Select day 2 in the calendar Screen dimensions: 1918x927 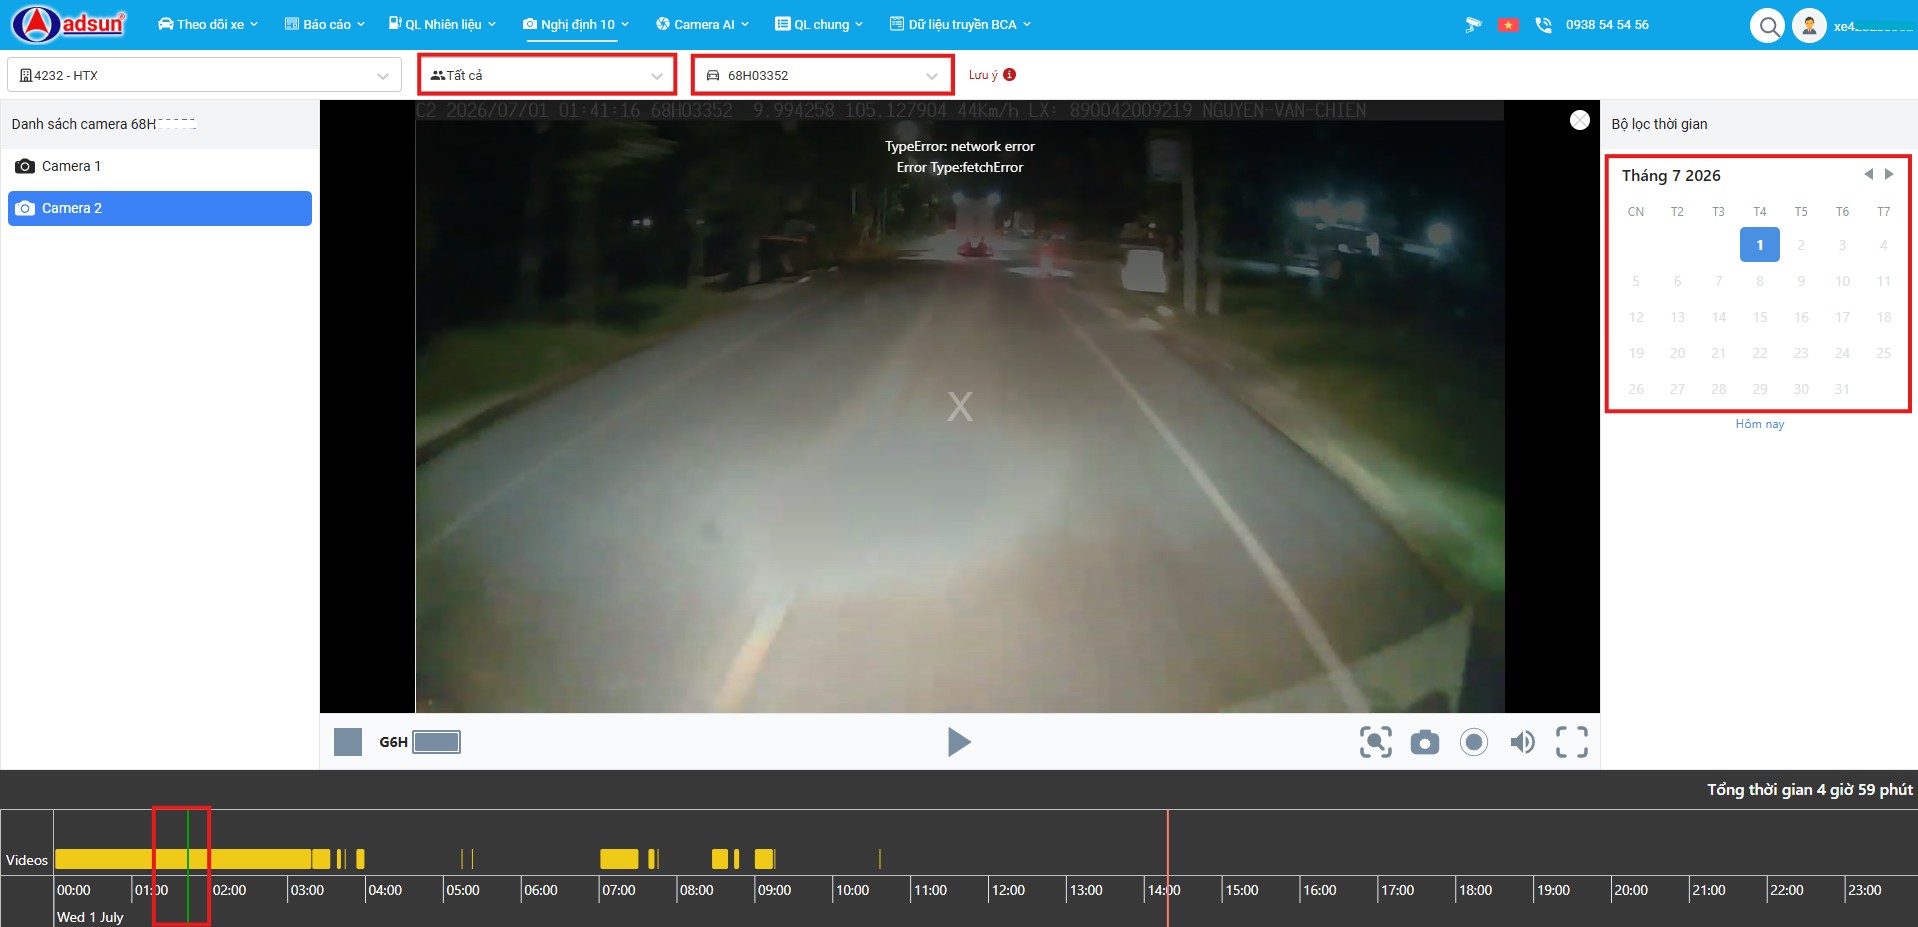1801,245
